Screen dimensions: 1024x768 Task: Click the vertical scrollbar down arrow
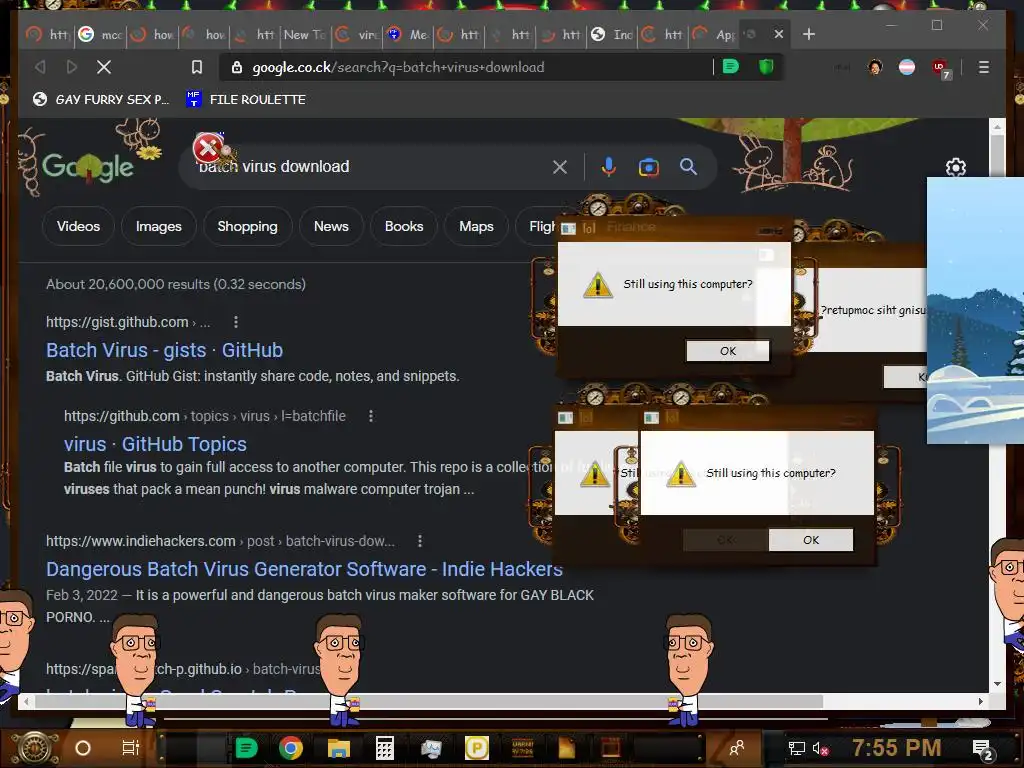tap(997, 684)
